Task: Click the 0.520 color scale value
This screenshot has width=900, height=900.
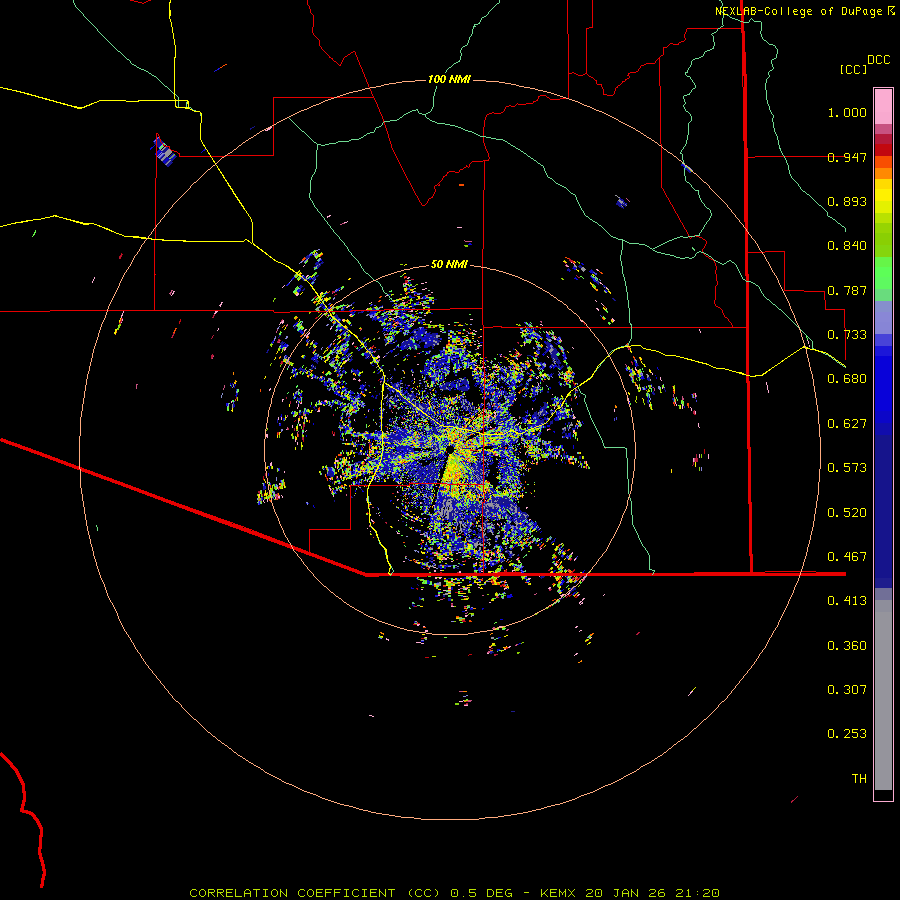Action: (847, 512)
